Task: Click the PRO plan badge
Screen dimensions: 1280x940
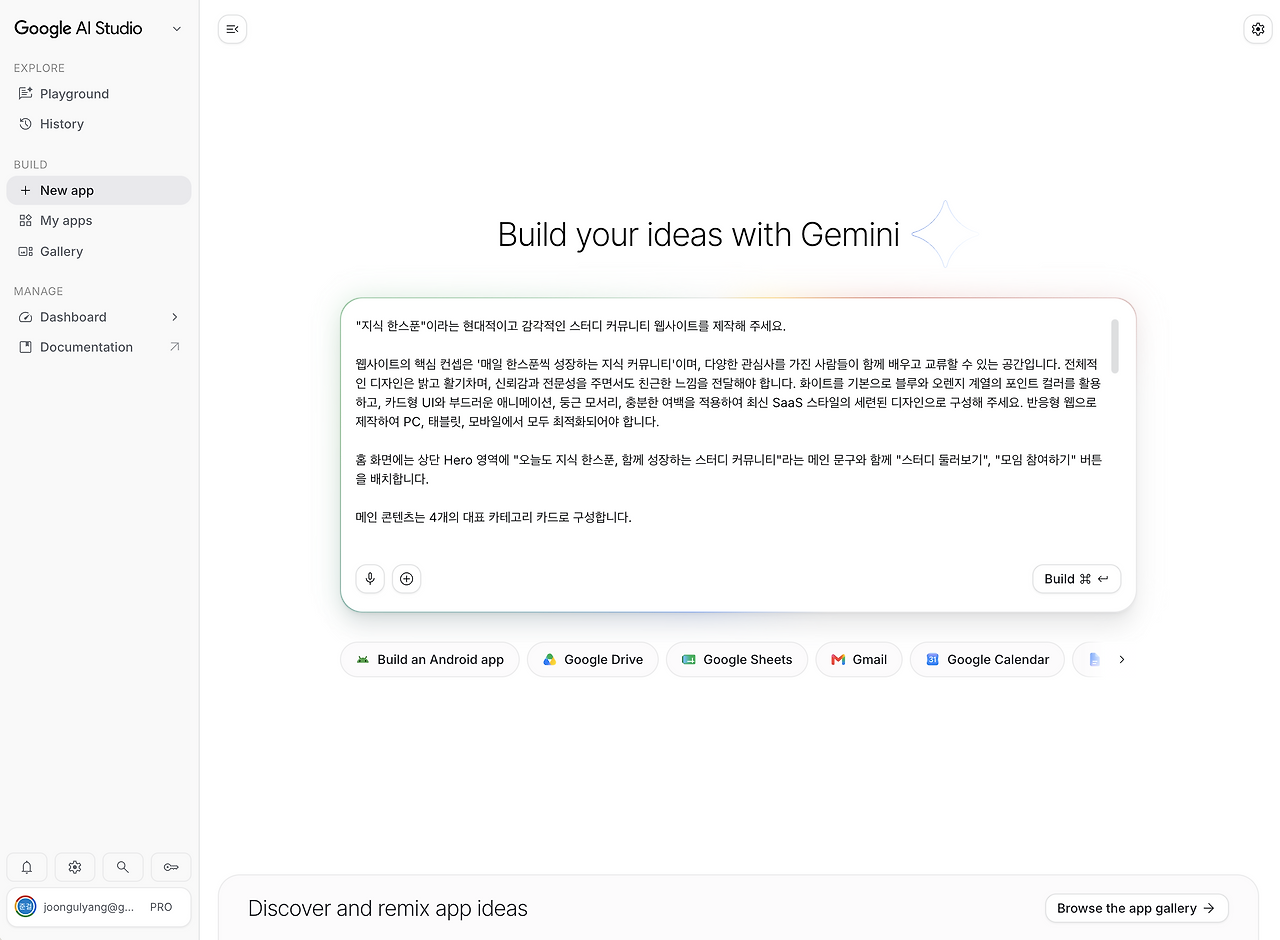Action: coord(161,907)
